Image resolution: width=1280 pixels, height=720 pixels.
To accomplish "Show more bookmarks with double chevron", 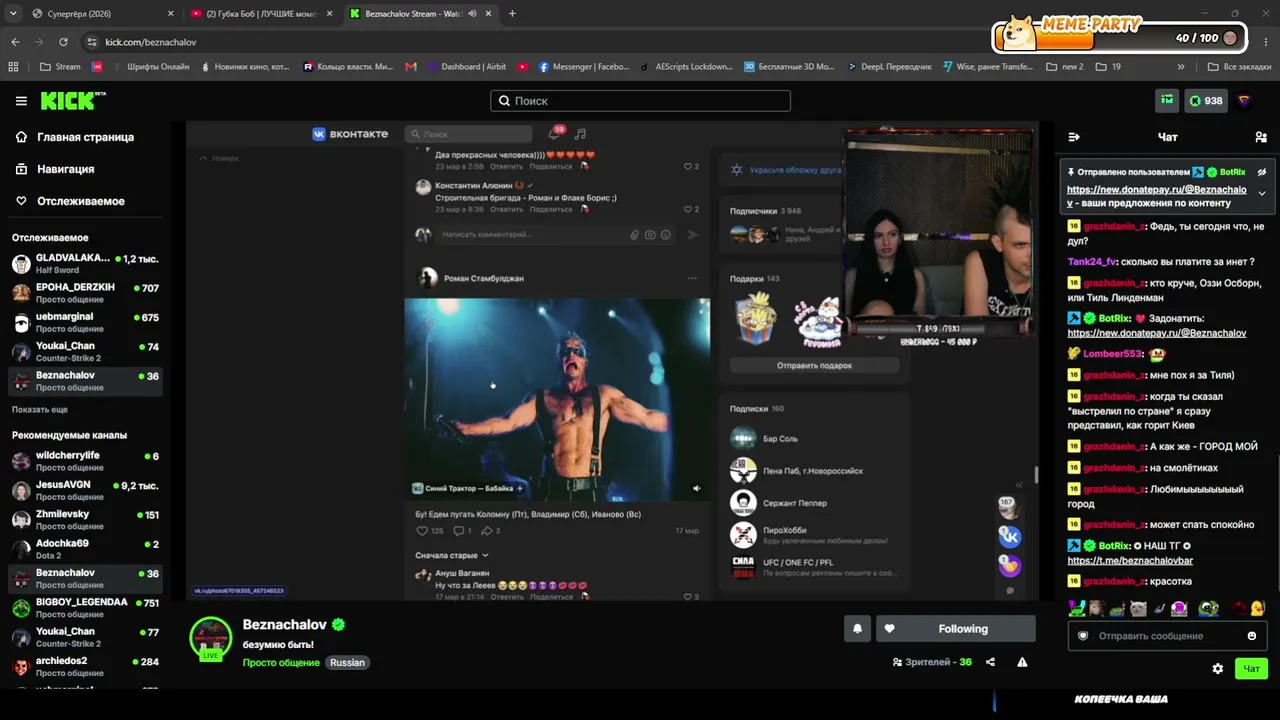I will tap(1181, 67).
